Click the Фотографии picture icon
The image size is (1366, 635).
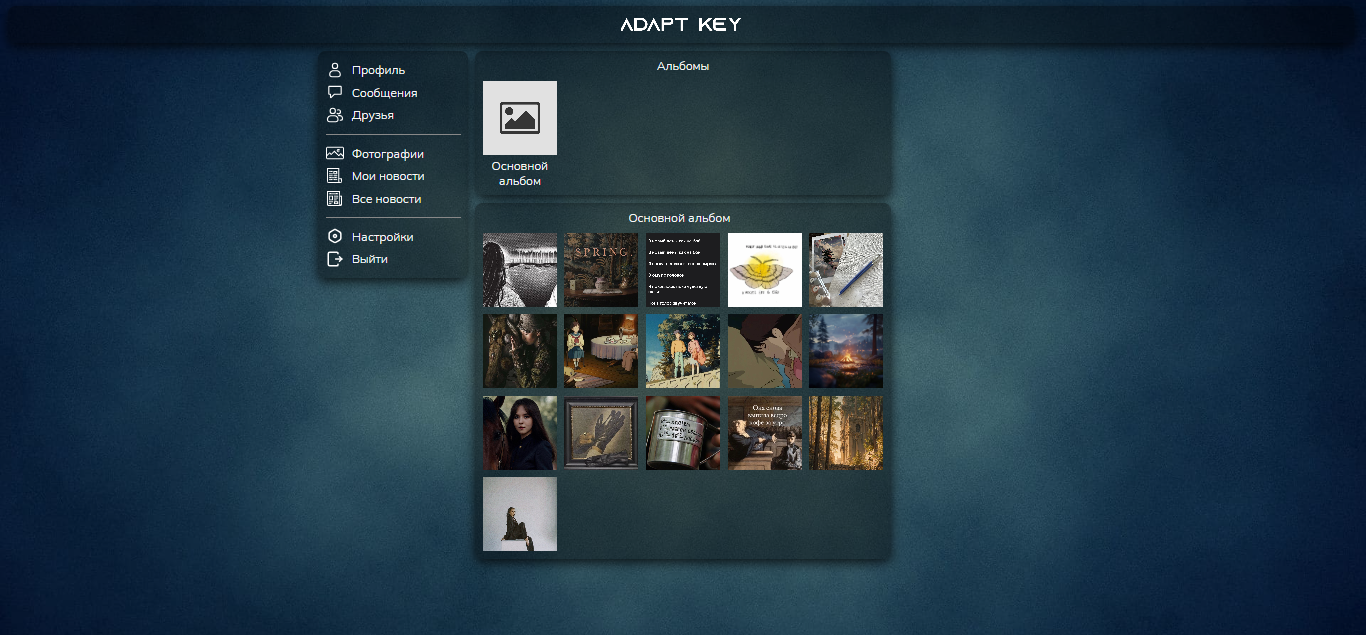335,153
